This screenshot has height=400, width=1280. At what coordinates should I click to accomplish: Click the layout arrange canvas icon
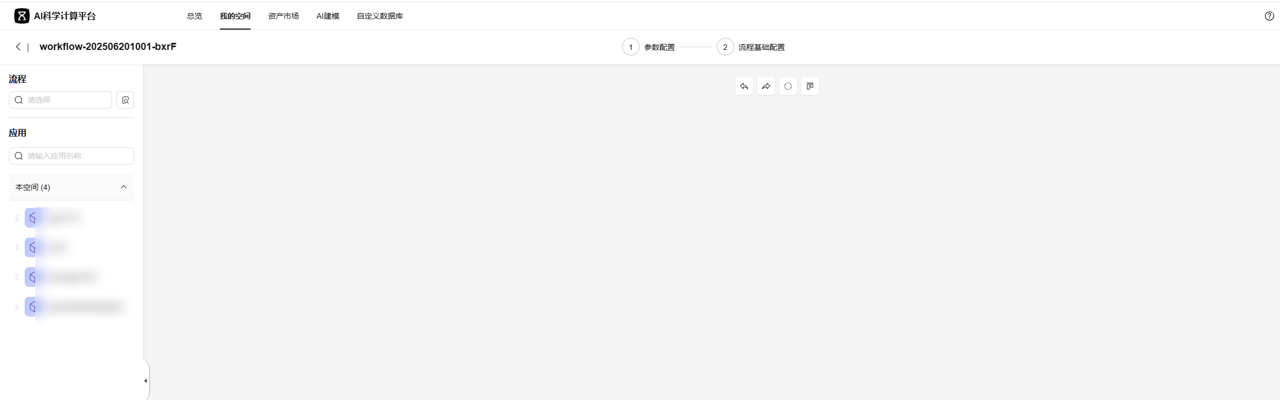point(810,86)
